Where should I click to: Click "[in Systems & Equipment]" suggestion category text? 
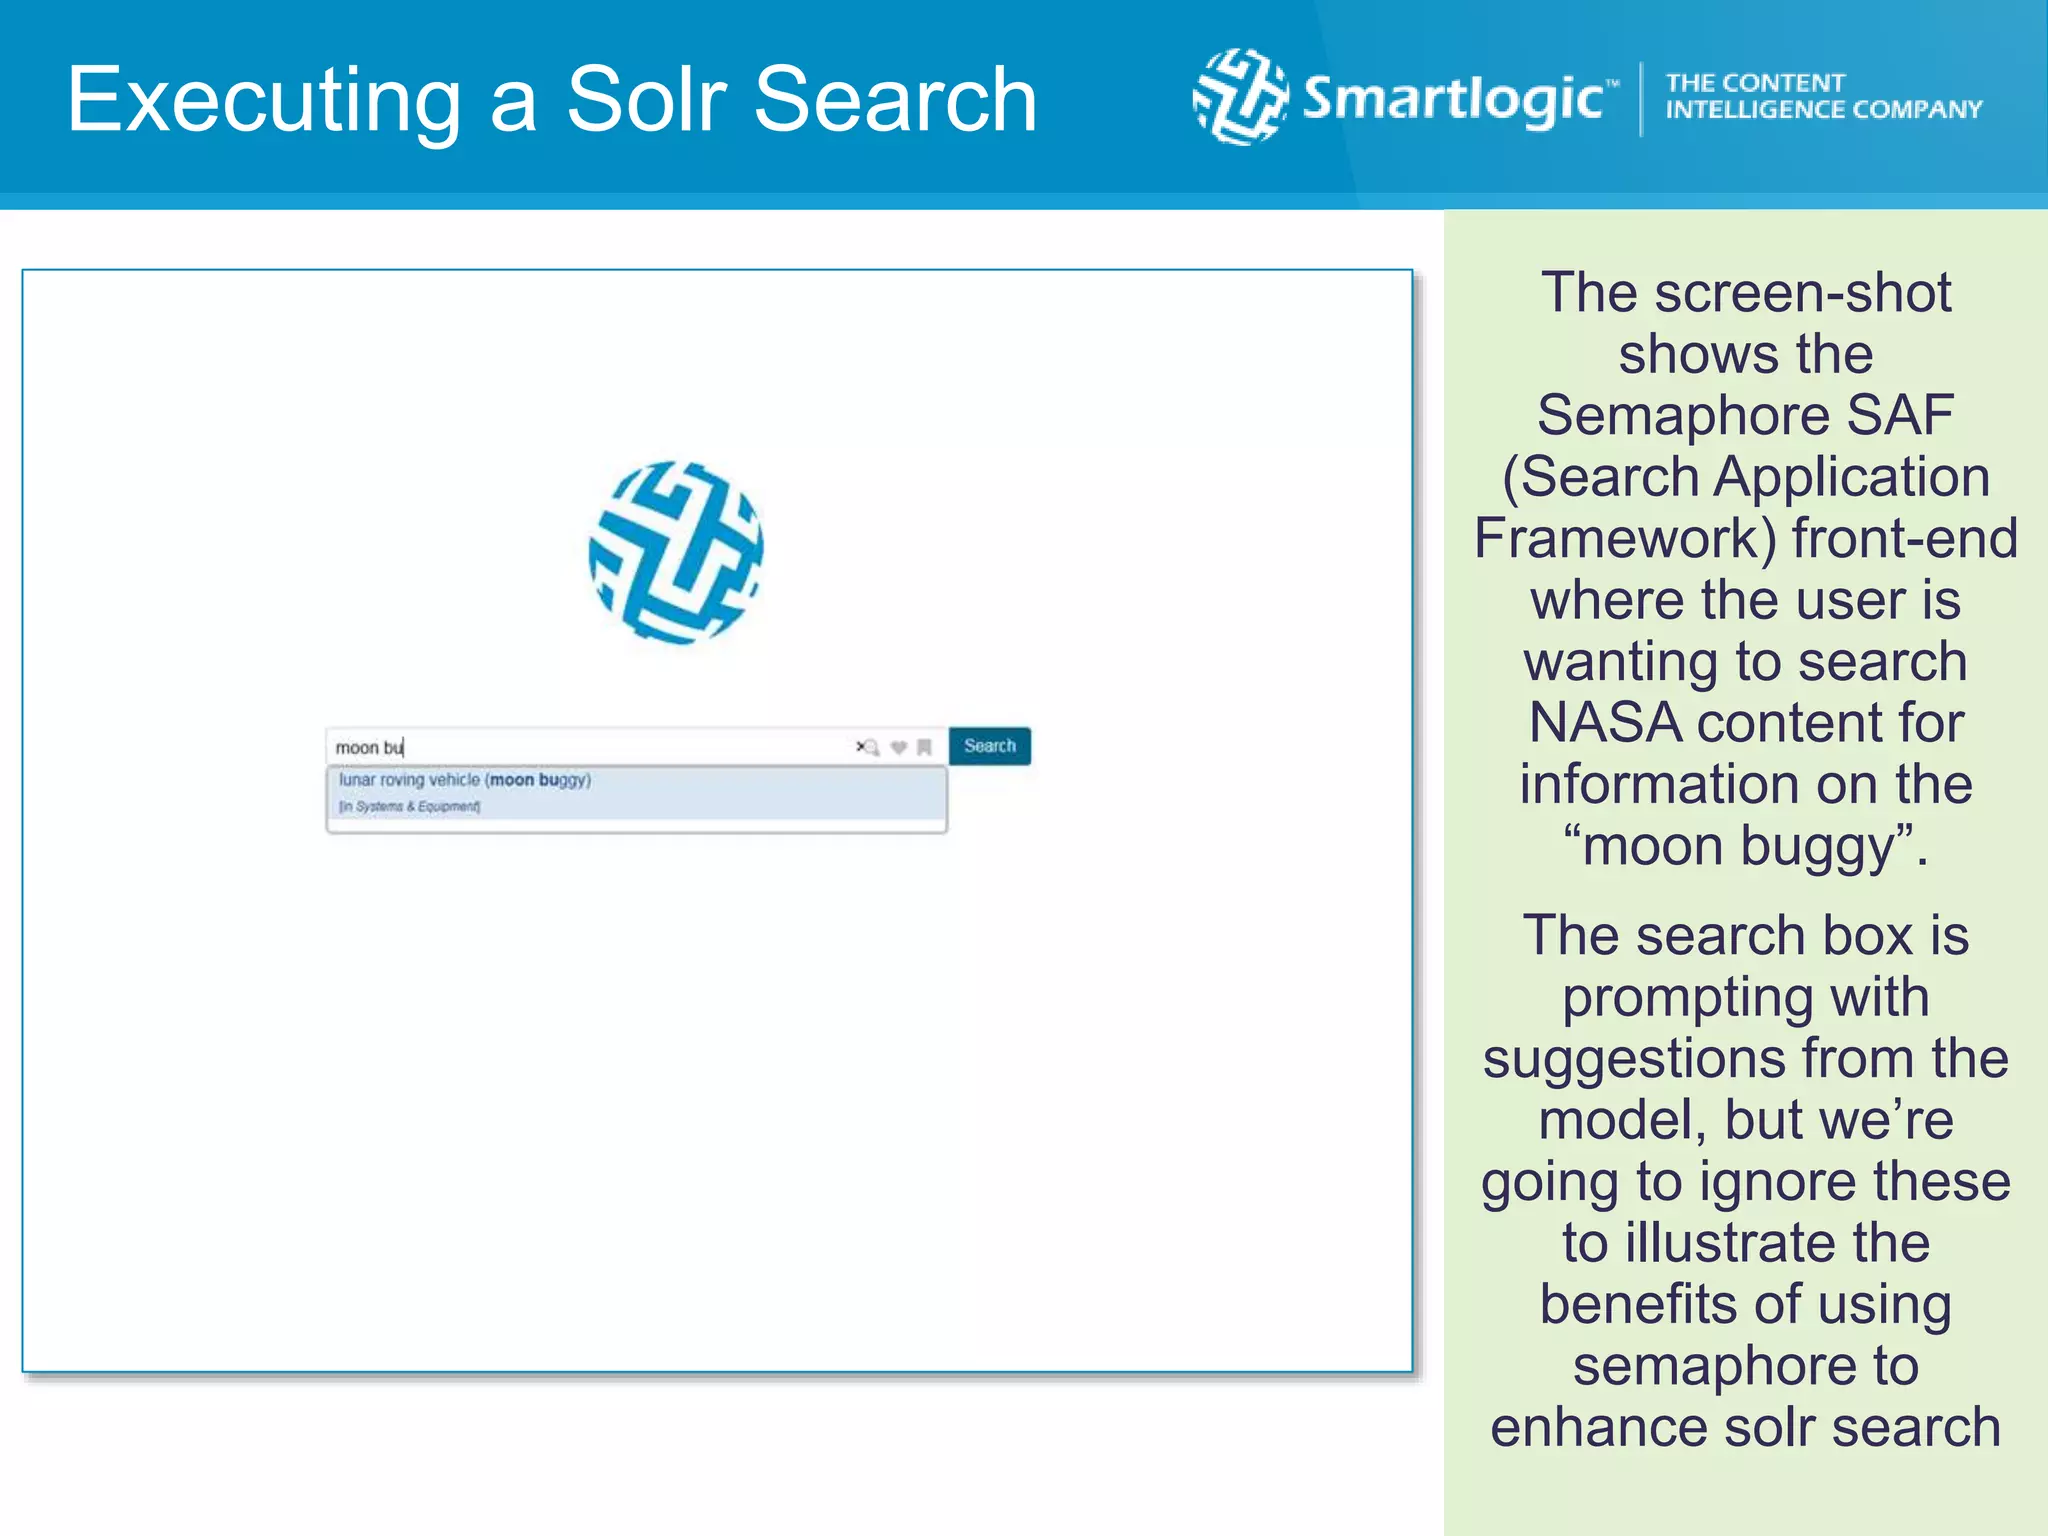tap(409, 807)
